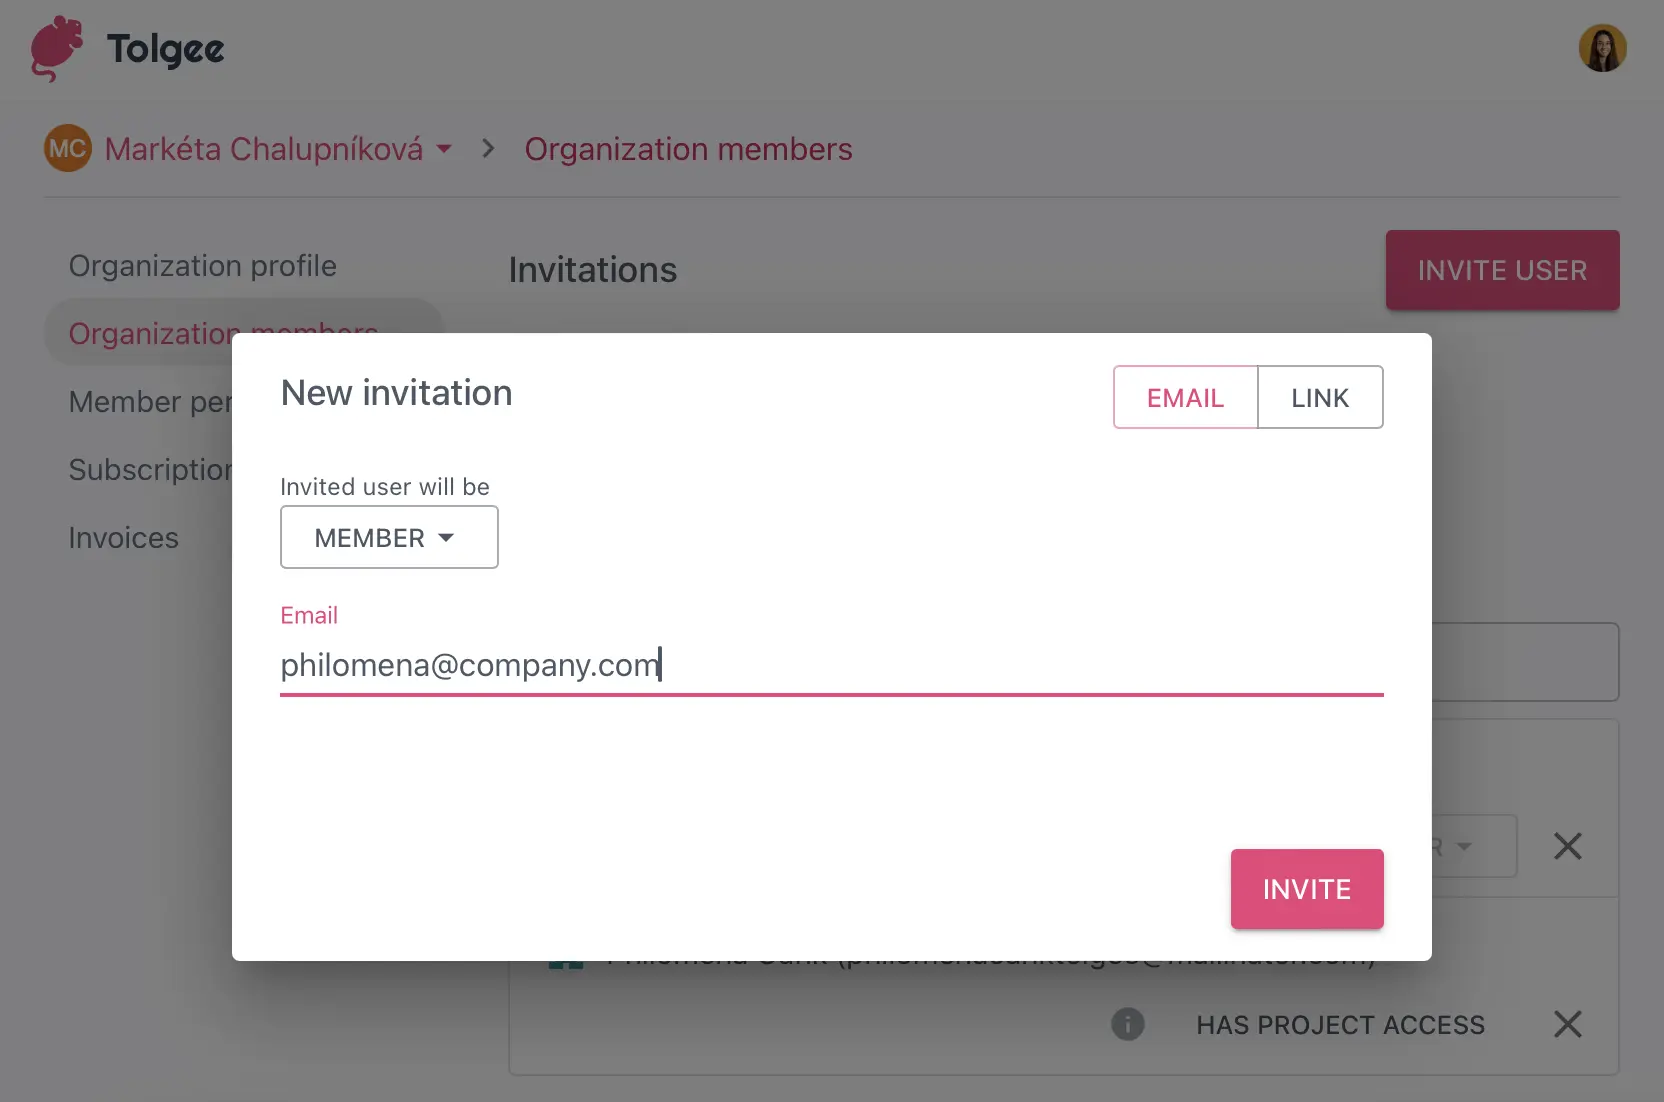Click the X icon beside the role selector
This screenshot has width=1664, height=1102.
point(1568,846)
